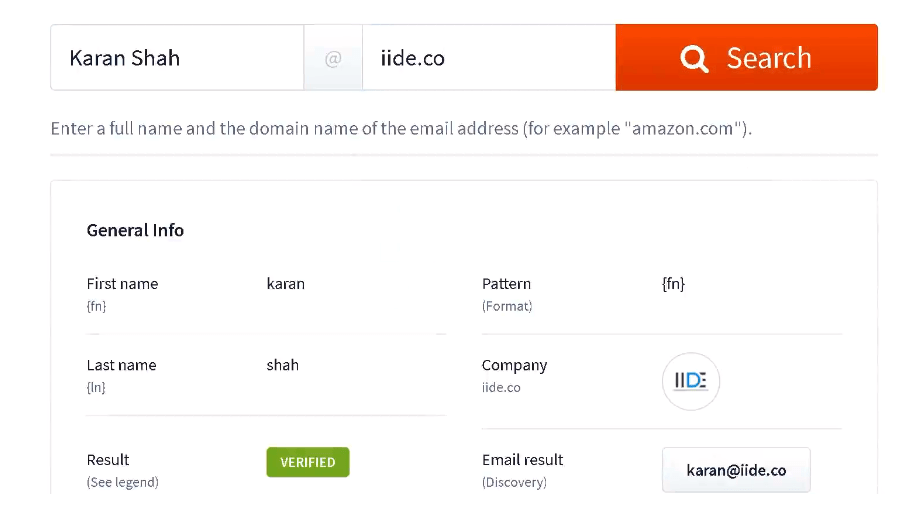Click the @ separator between the inputs

coord(333,59)
